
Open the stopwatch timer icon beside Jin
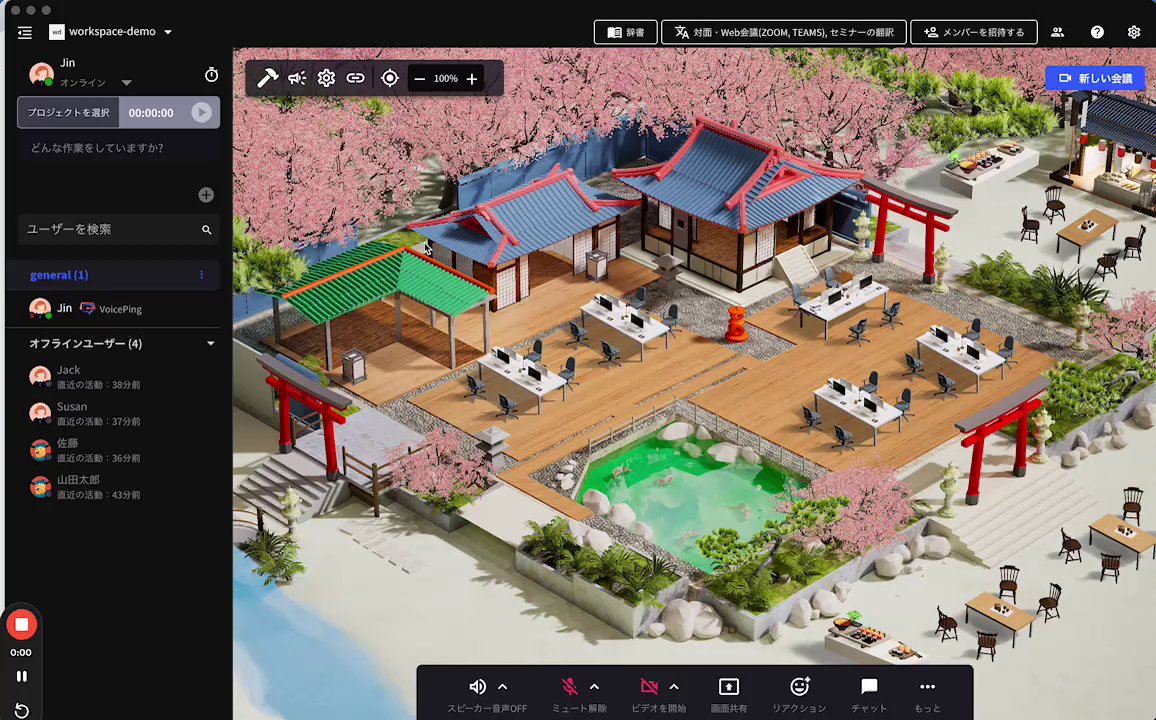coord(212,74)
